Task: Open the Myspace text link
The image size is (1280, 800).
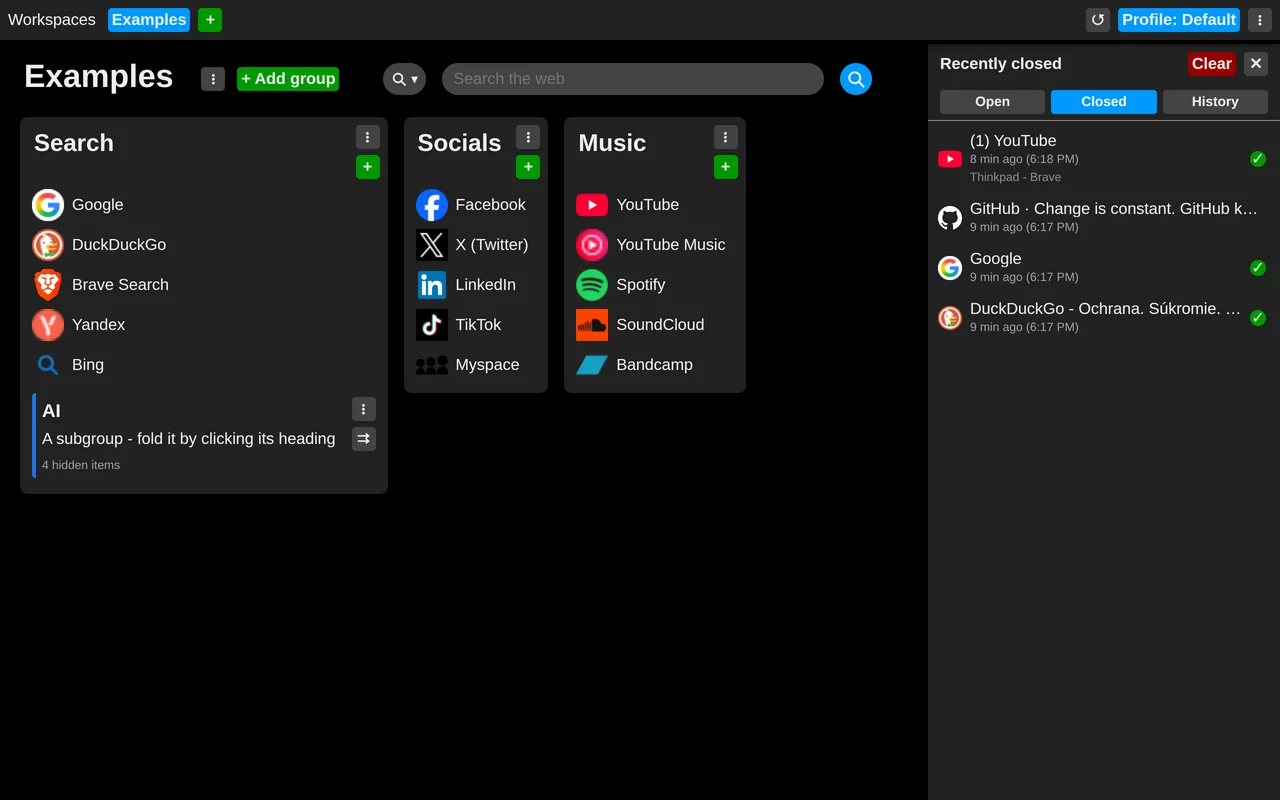Action: point(487,365)
